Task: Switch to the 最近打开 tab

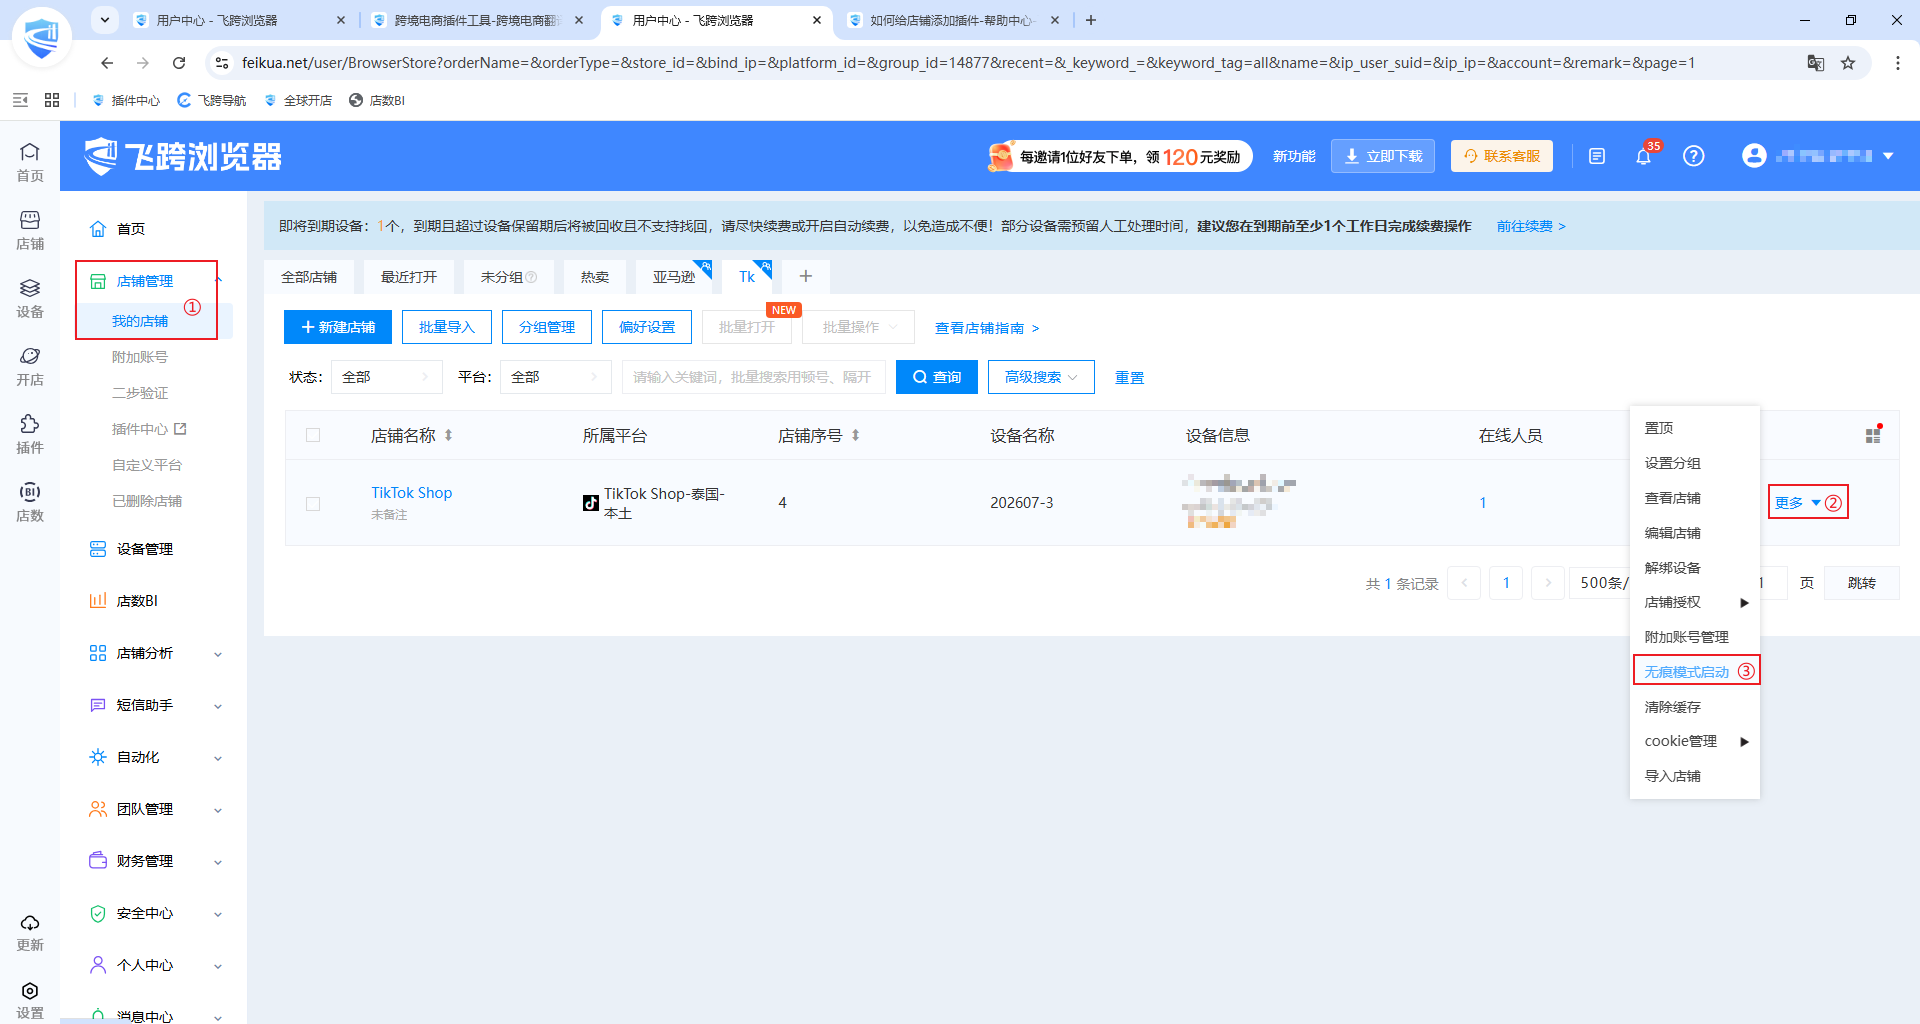Action: pos(409,277)
